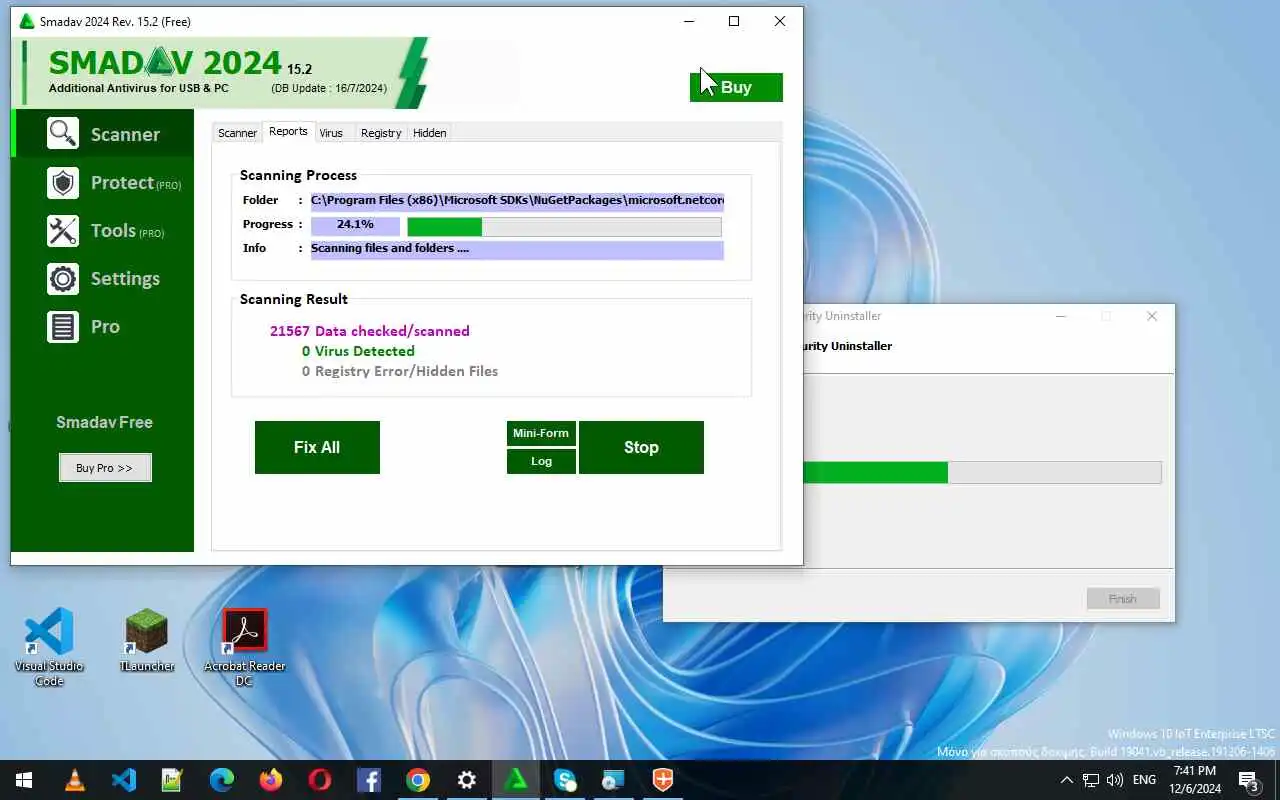The height and width of the screenshot is (800, 1280).
Task: Open Opera browser from taskbar
Action: click(x=320, y=780)
